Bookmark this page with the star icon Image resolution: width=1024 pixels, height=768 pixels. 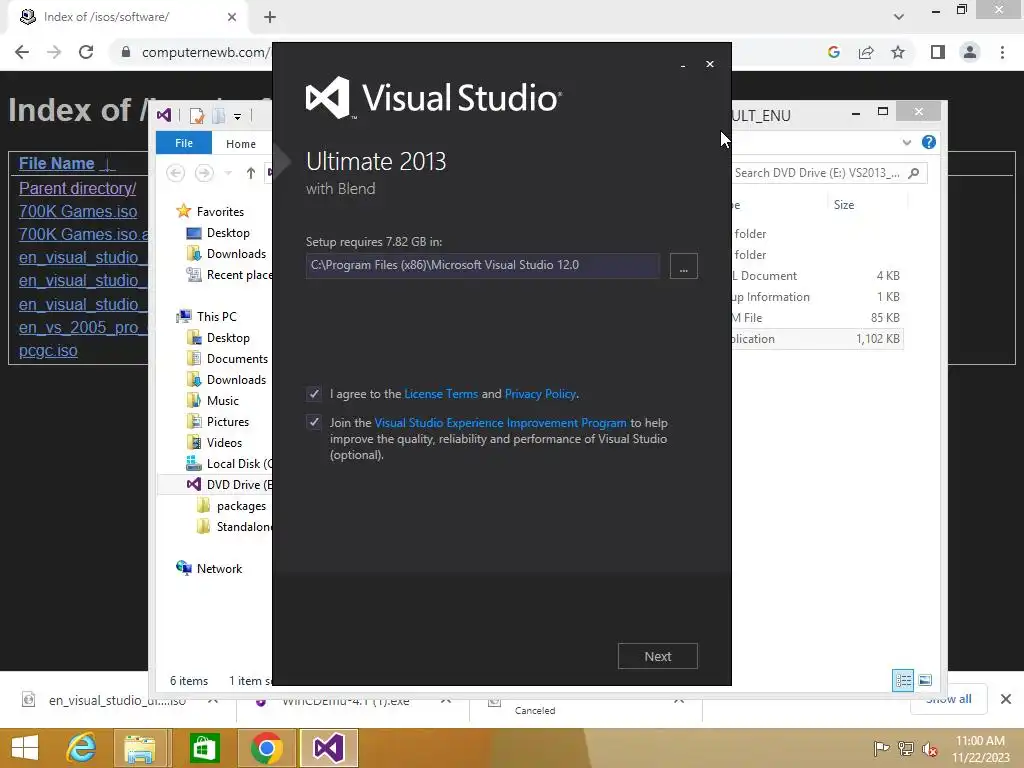[x=898, y=52]
